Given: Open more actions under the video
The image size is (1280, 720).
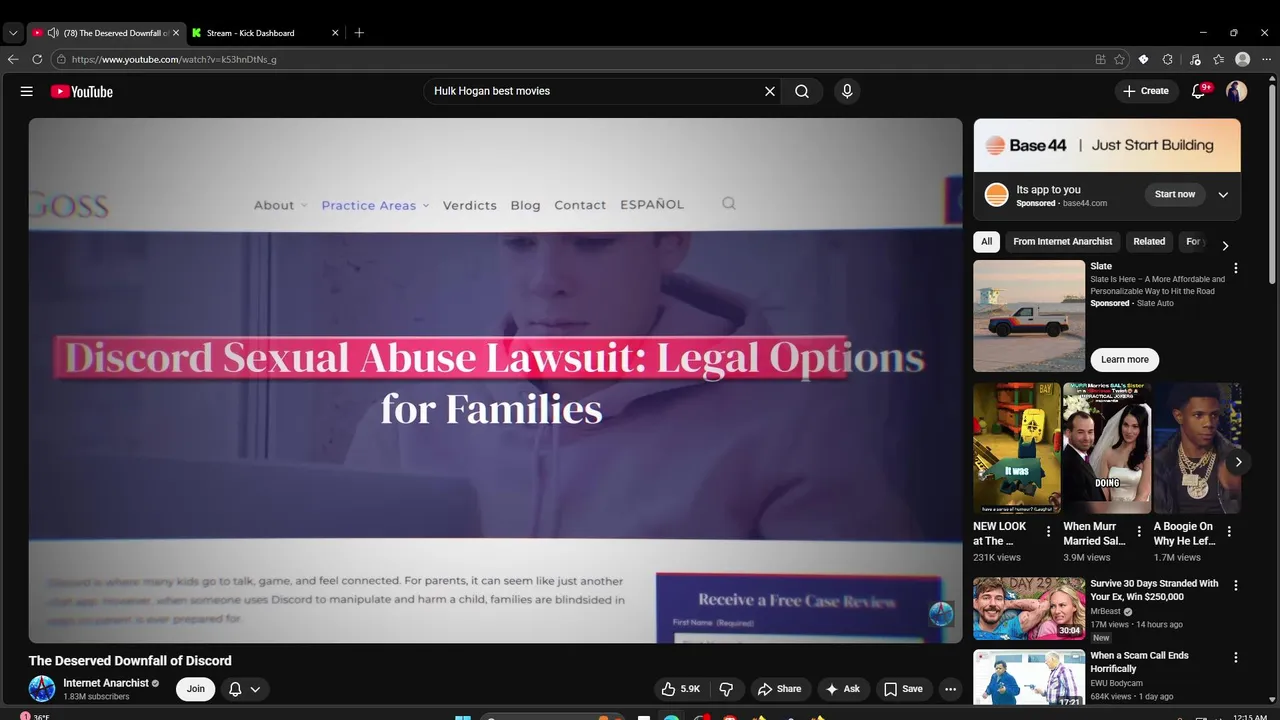Looking at the screenshot, I should pos(951,689).
